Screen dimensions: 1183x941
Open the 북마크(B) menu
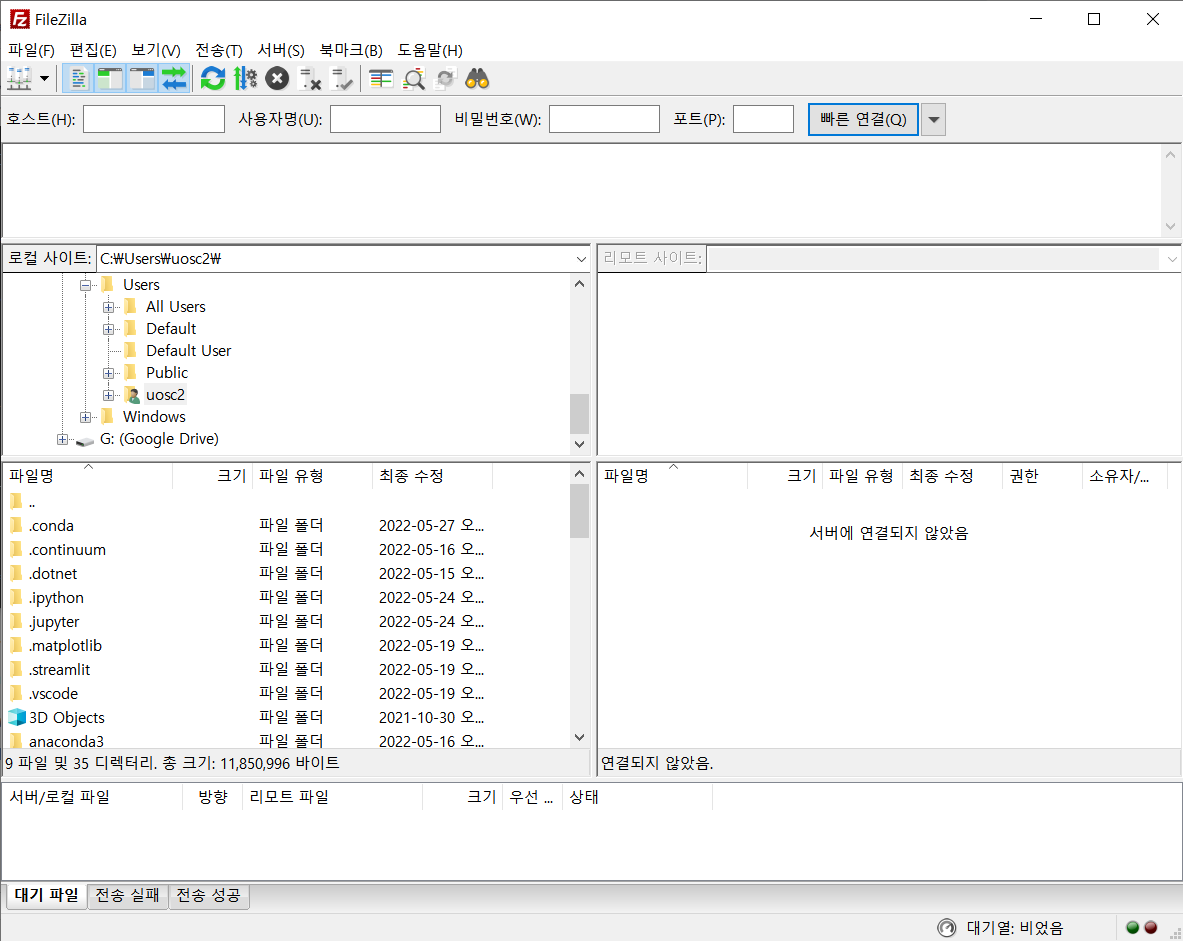(x=351, y=50)
